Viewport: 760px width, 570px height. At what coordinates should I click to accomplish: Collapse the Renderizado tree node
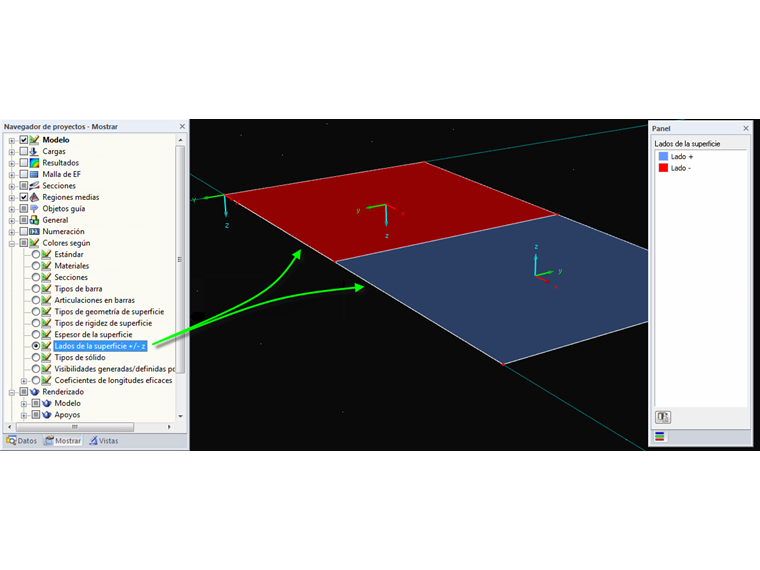[x=12, y=392]
